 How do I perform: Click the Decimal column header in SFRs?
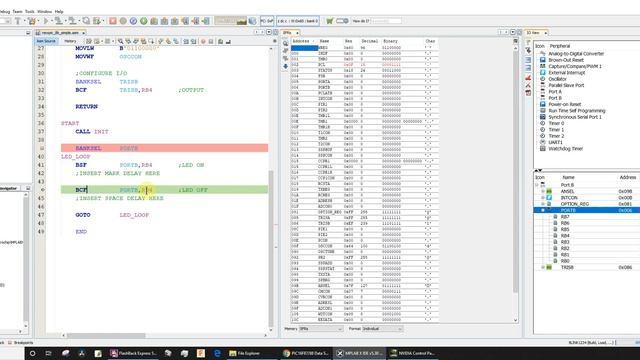(x=369, y=41)
